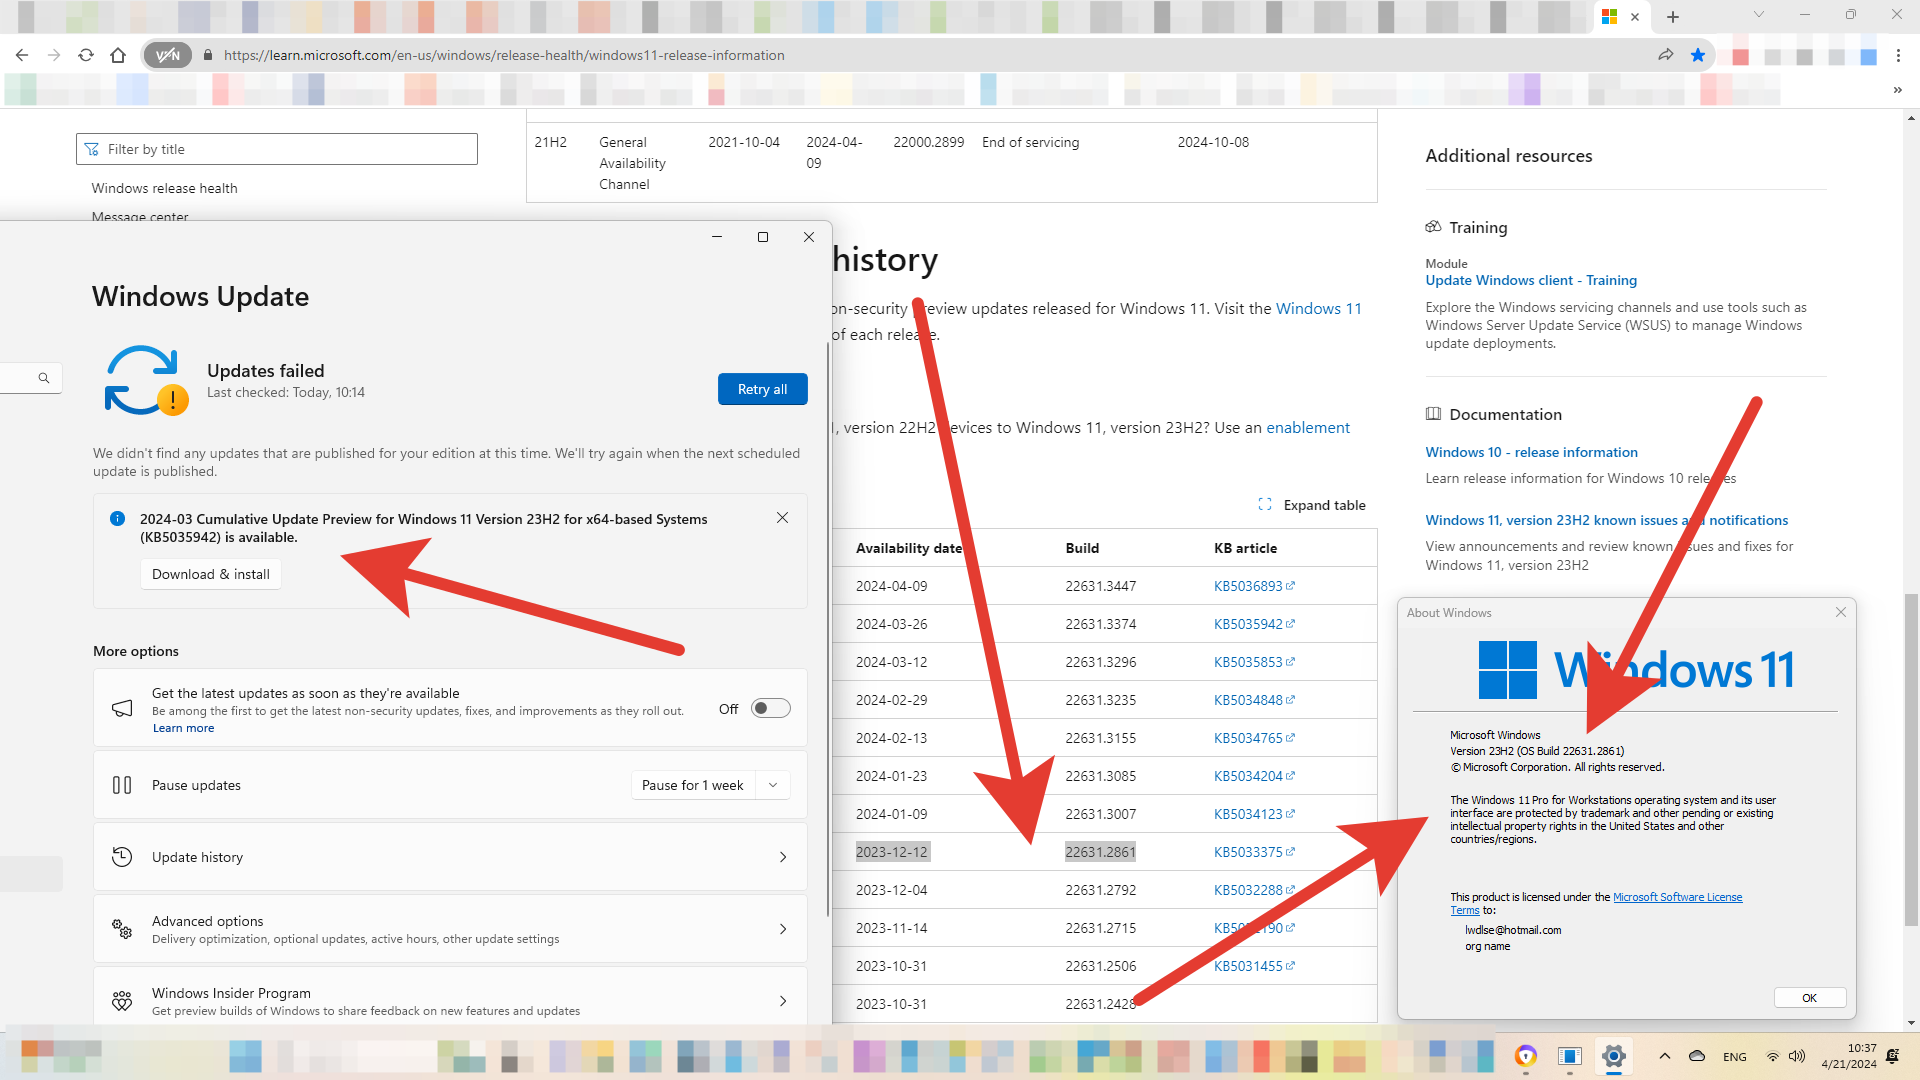
Task: Open Update Windows client - Training link
Action: [x=1531, y=280]
